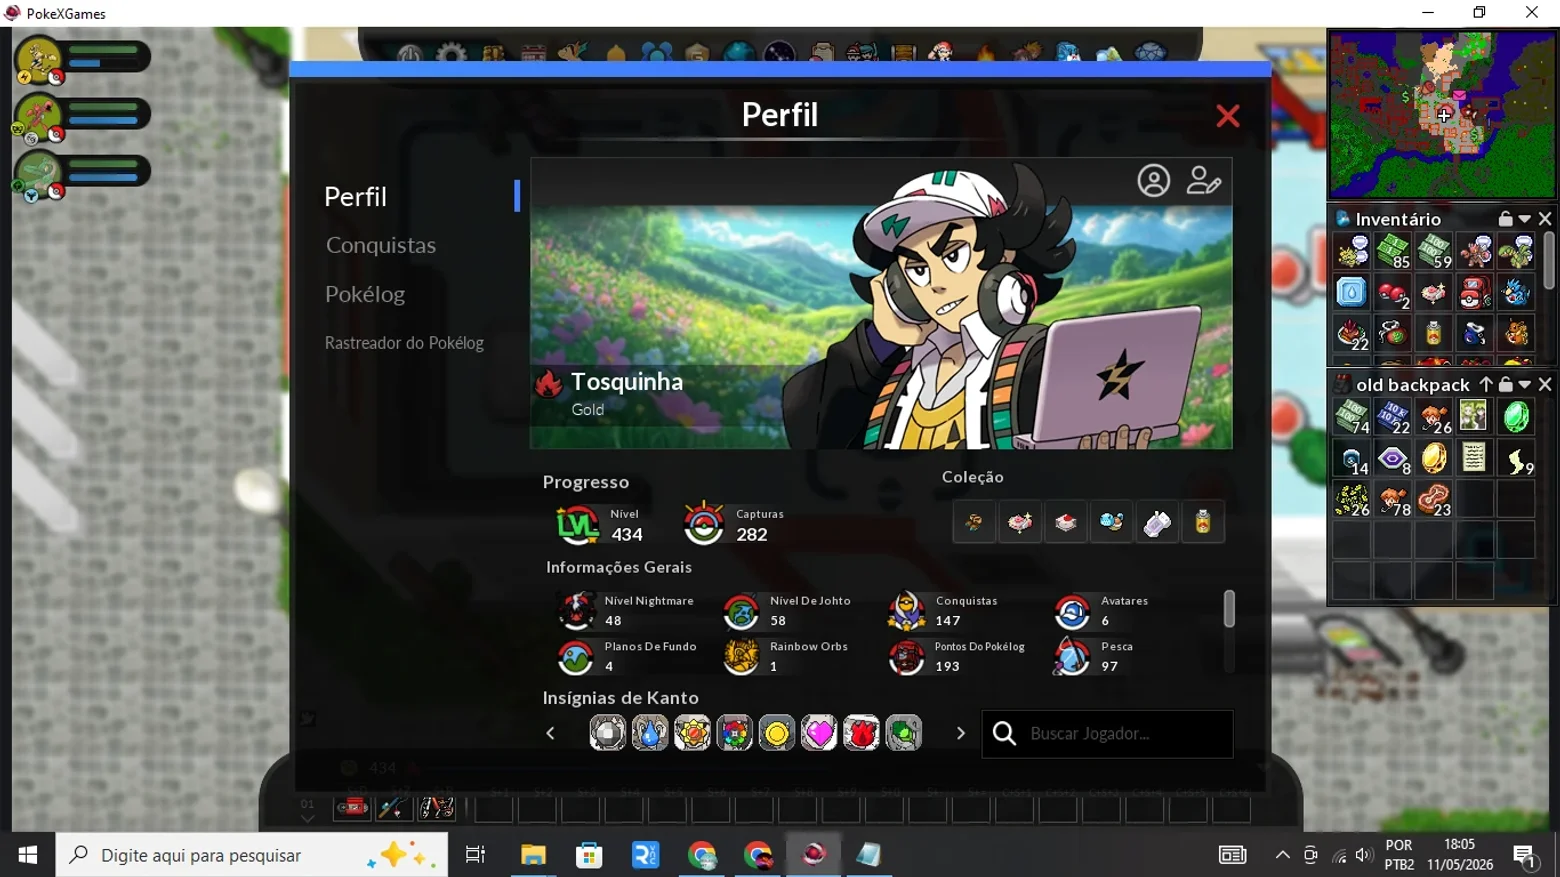The image size is (1560, 877).
Task: Select the pokeballs stack in Inventário
Action: coord(1392,292)
